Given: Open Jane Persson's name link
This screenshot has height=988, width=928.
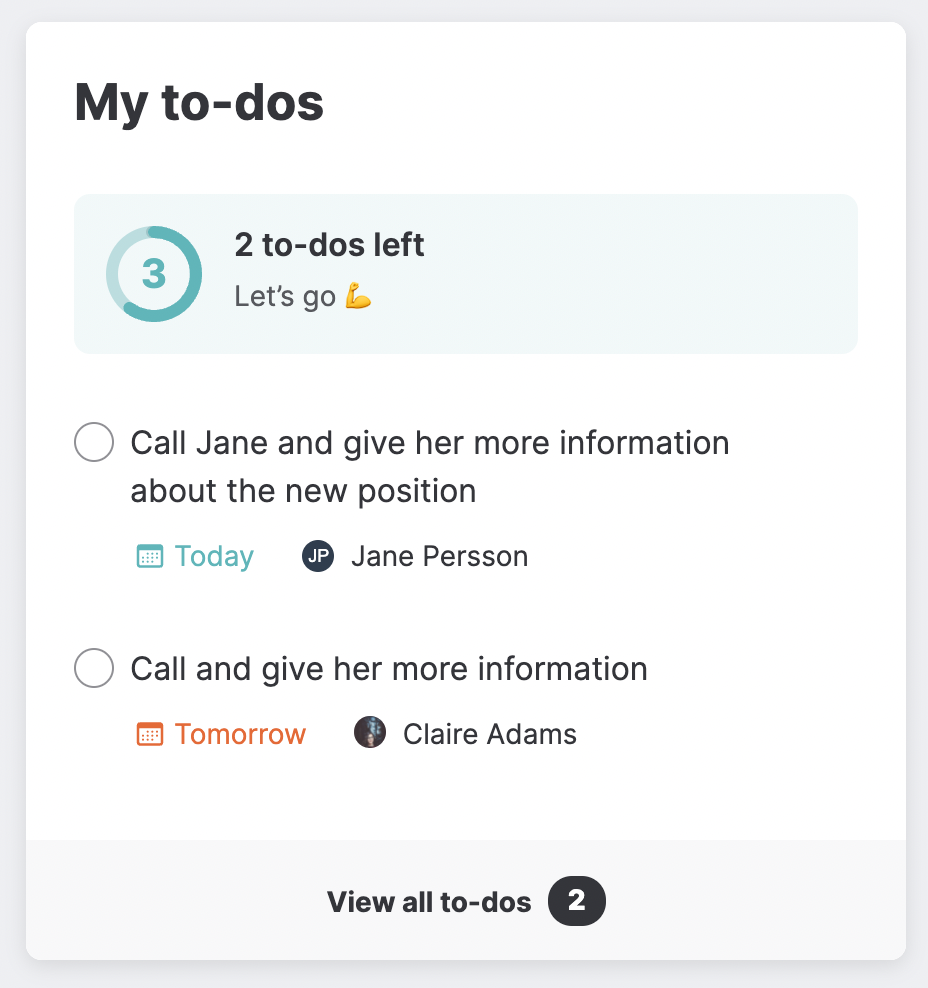Looking at the screenshot, I should [439, 557].
